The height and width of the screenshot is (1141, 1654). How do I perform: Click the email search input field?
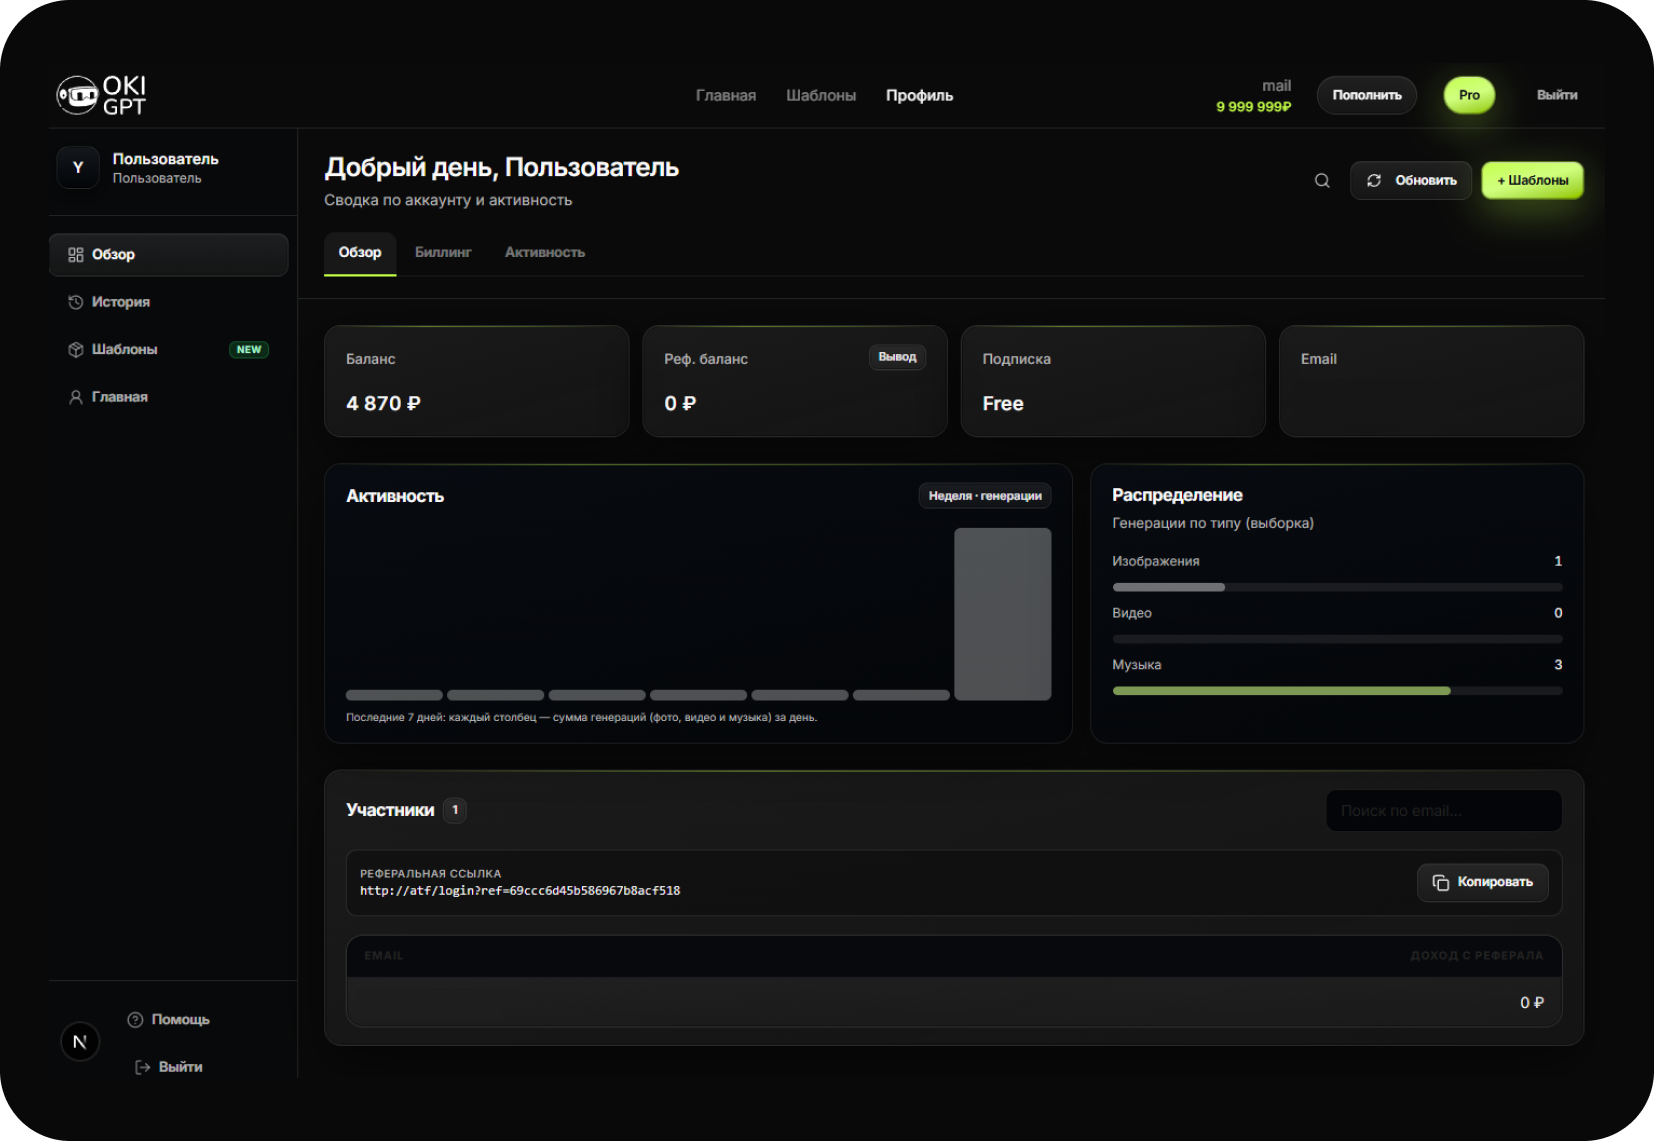pos(1443,811)
